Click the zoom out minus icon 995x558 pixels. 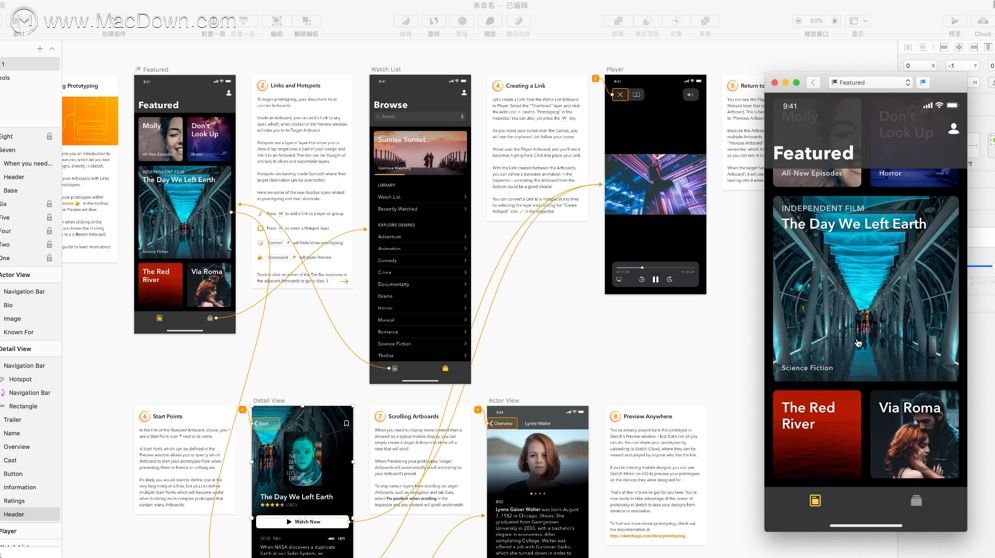[x=799, y=21]
